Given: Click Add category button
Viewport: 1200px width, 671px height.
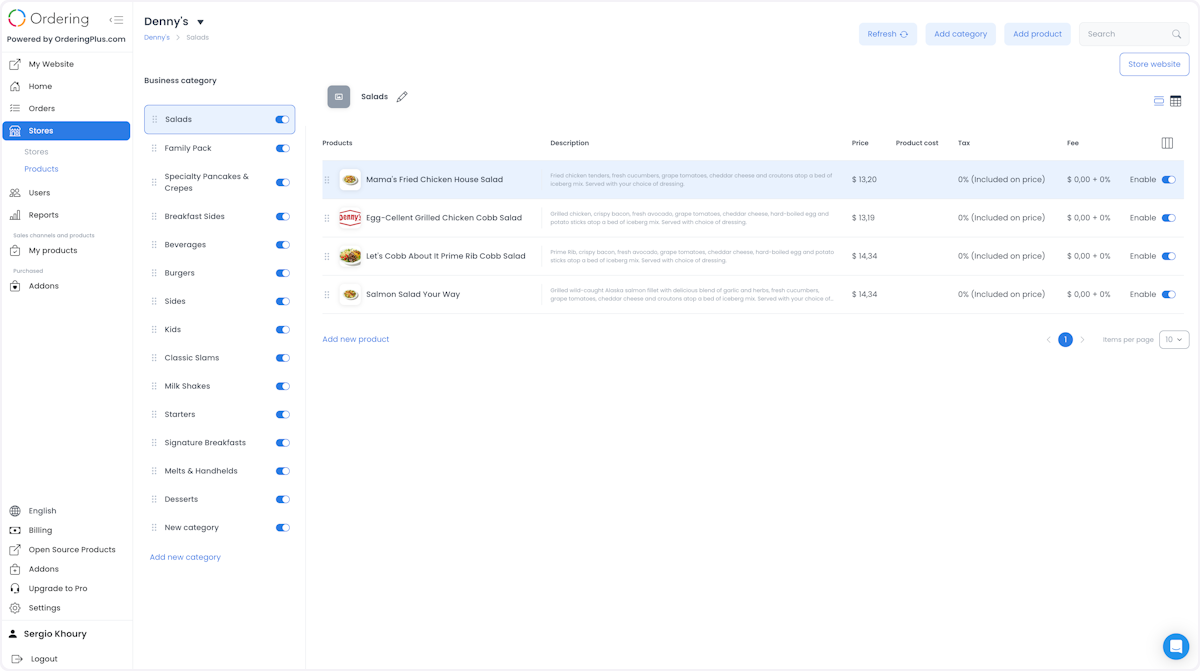Looking at the screenshot, I should 960,34.
